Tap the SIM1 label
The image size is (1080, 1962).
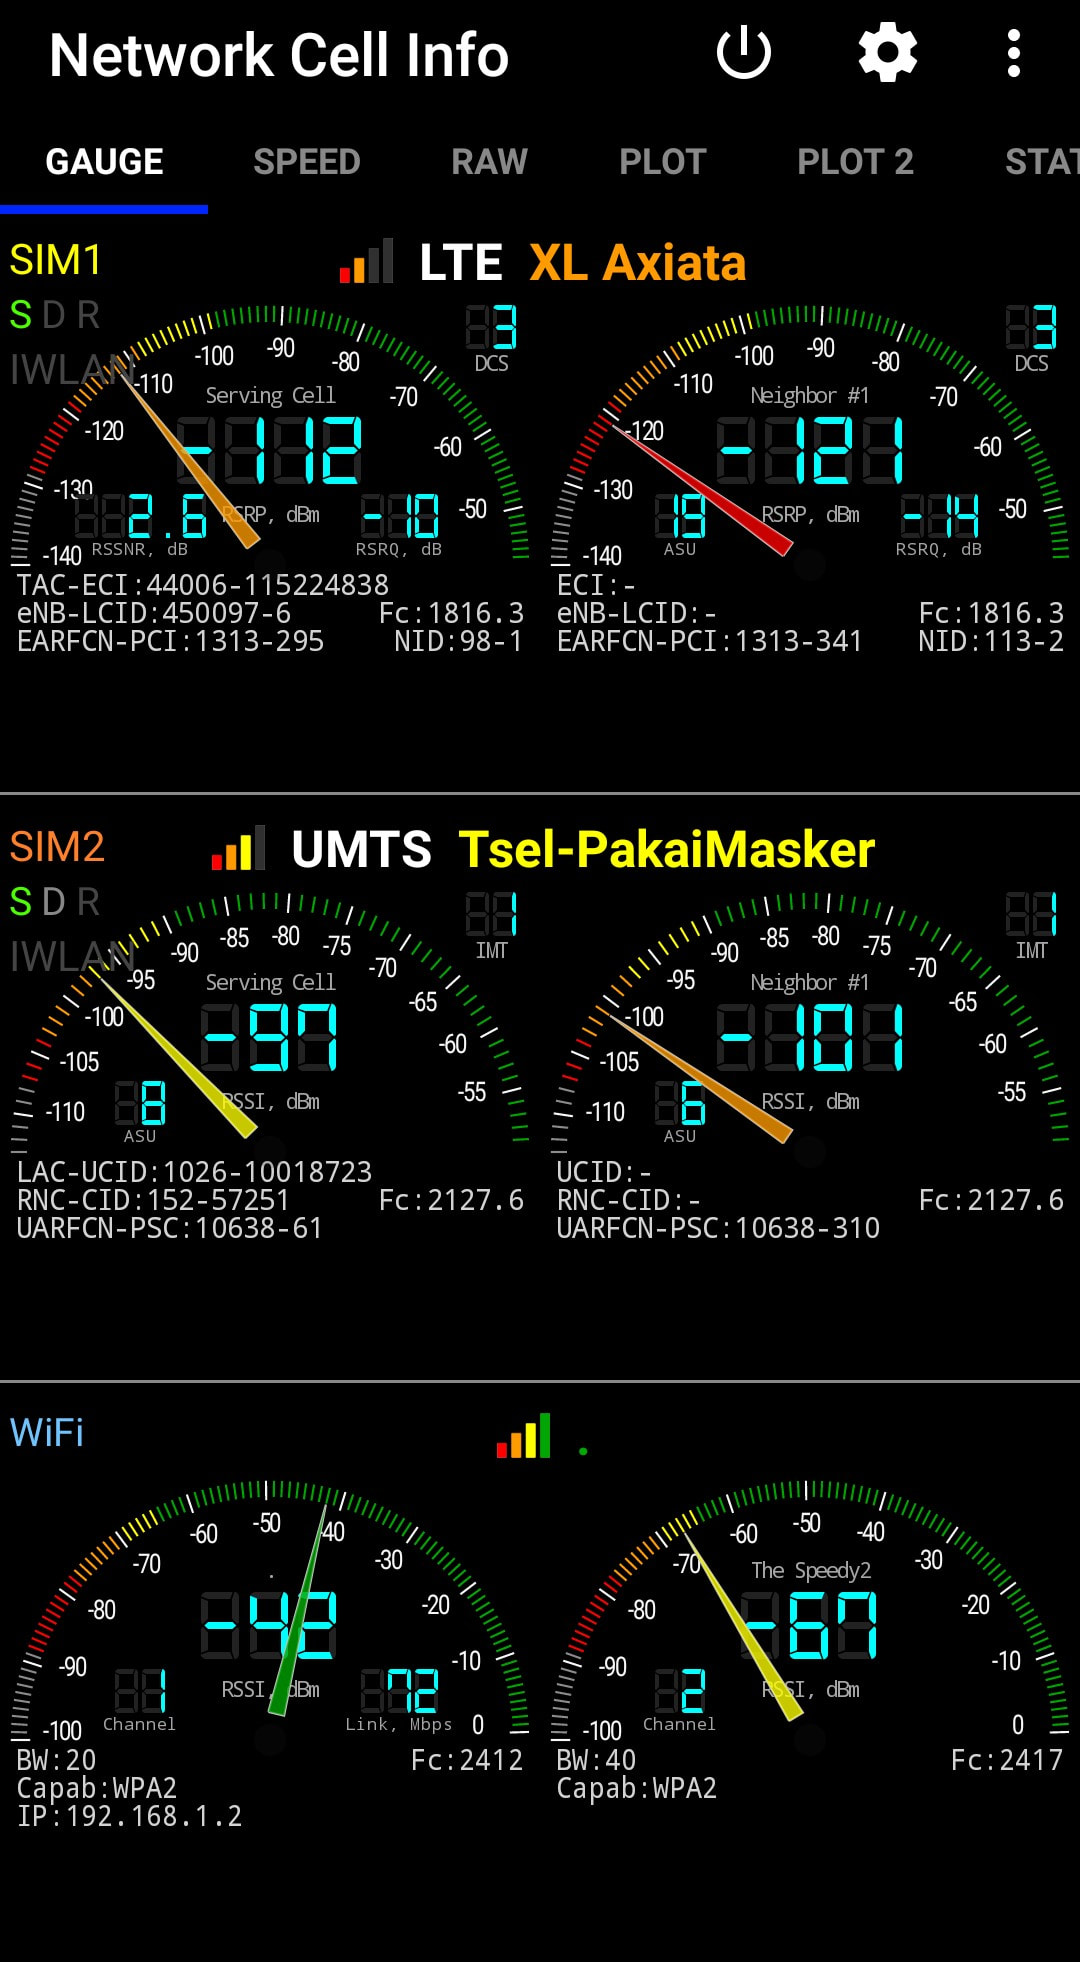coord(56,260)
